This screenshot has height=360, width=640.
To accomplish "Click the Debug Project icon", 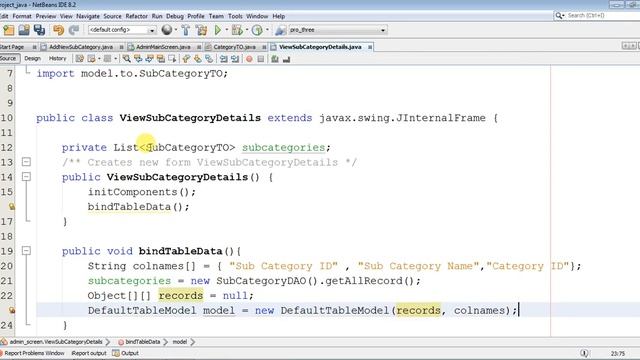I will [x=237, y=30].
